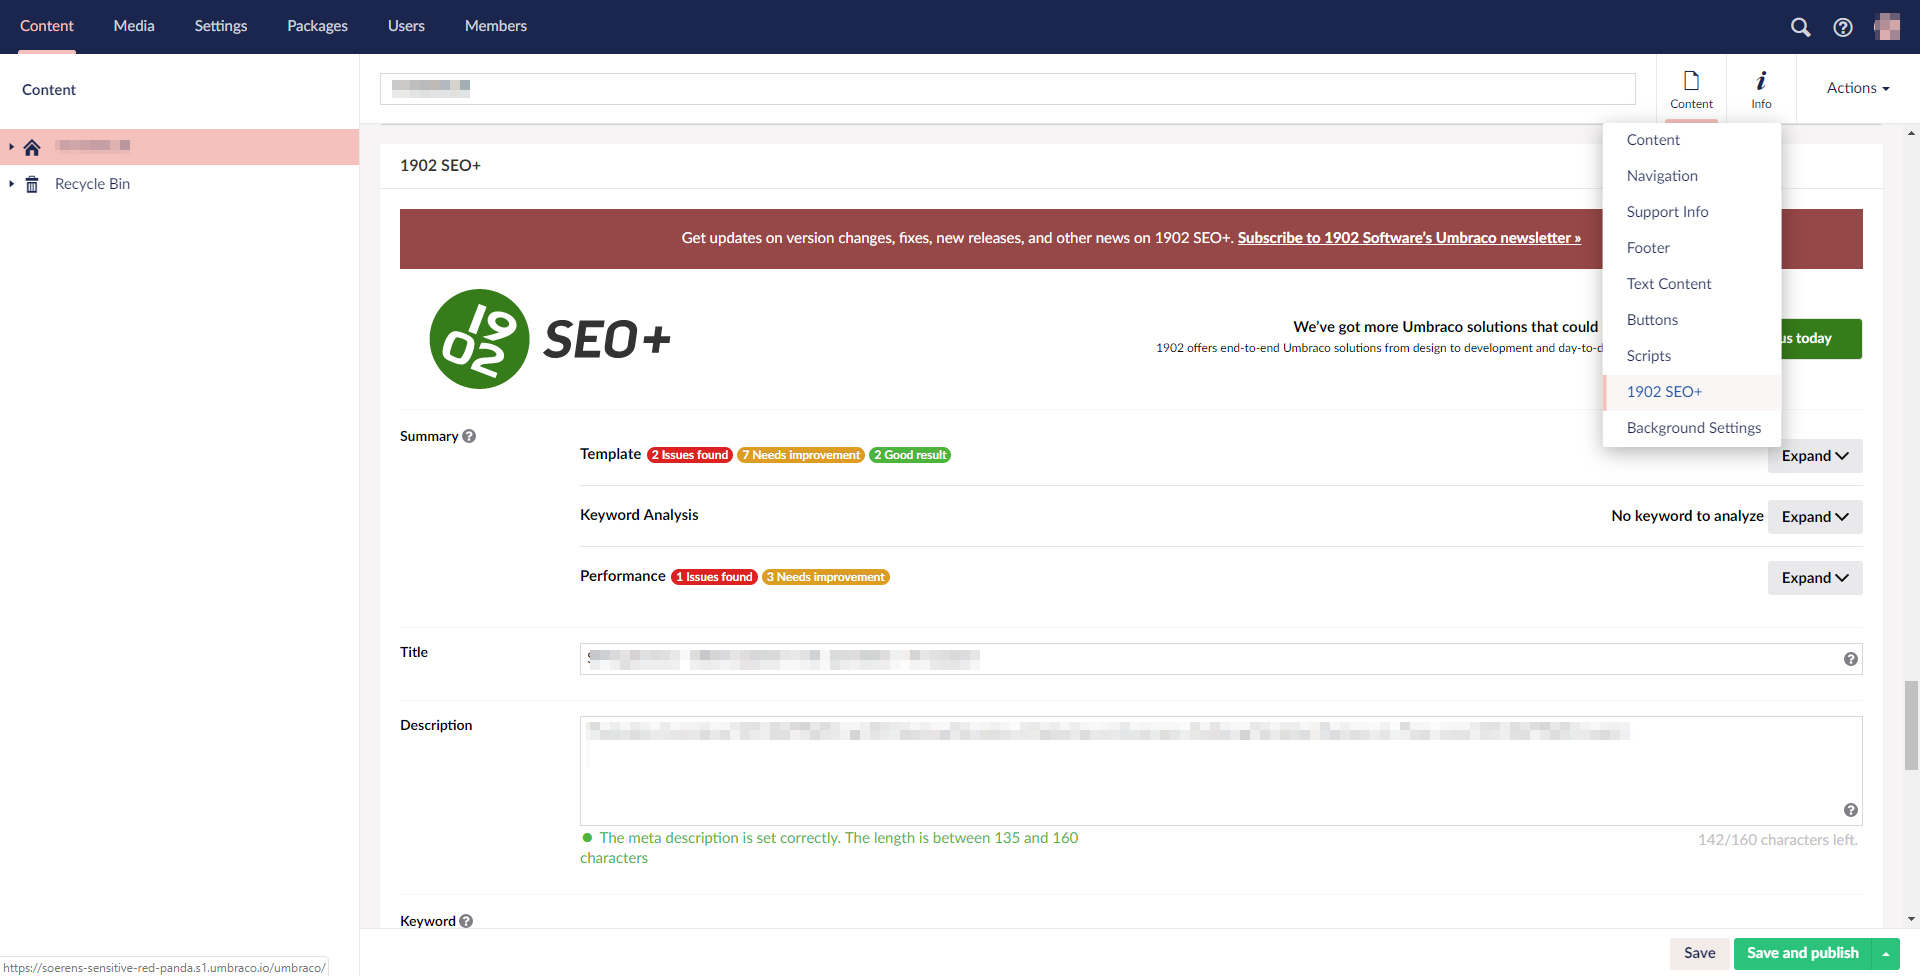Select 1902 SEO+ menu entry

[x=1692, y=392]
